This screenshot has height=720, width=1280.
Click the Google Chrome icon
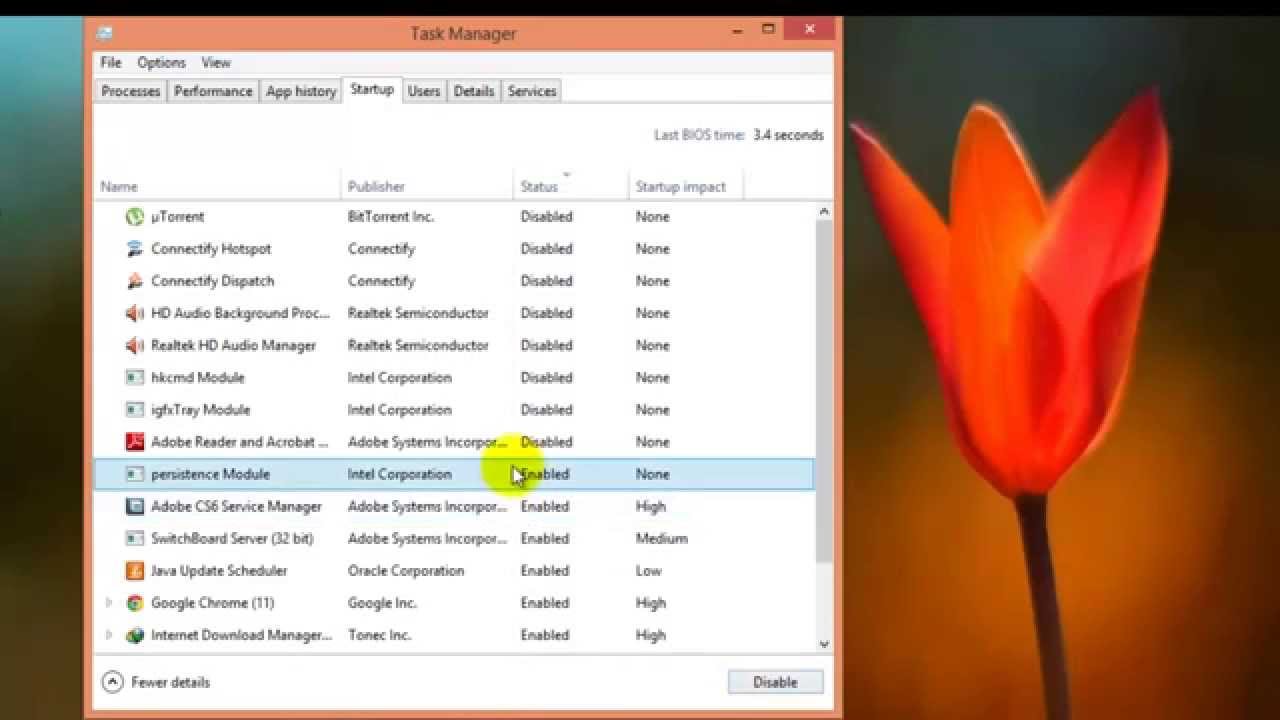(135, 602)
